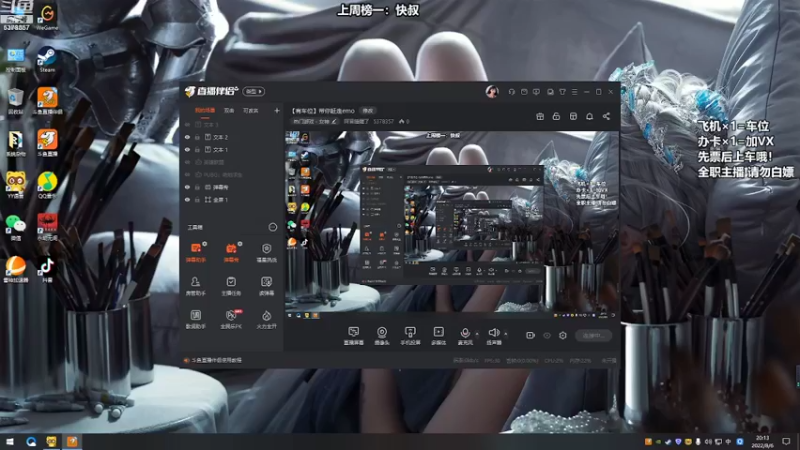800x450 pixels.
Task: Click 修改 to edit the stream title
Action: [x=367, y=111]
